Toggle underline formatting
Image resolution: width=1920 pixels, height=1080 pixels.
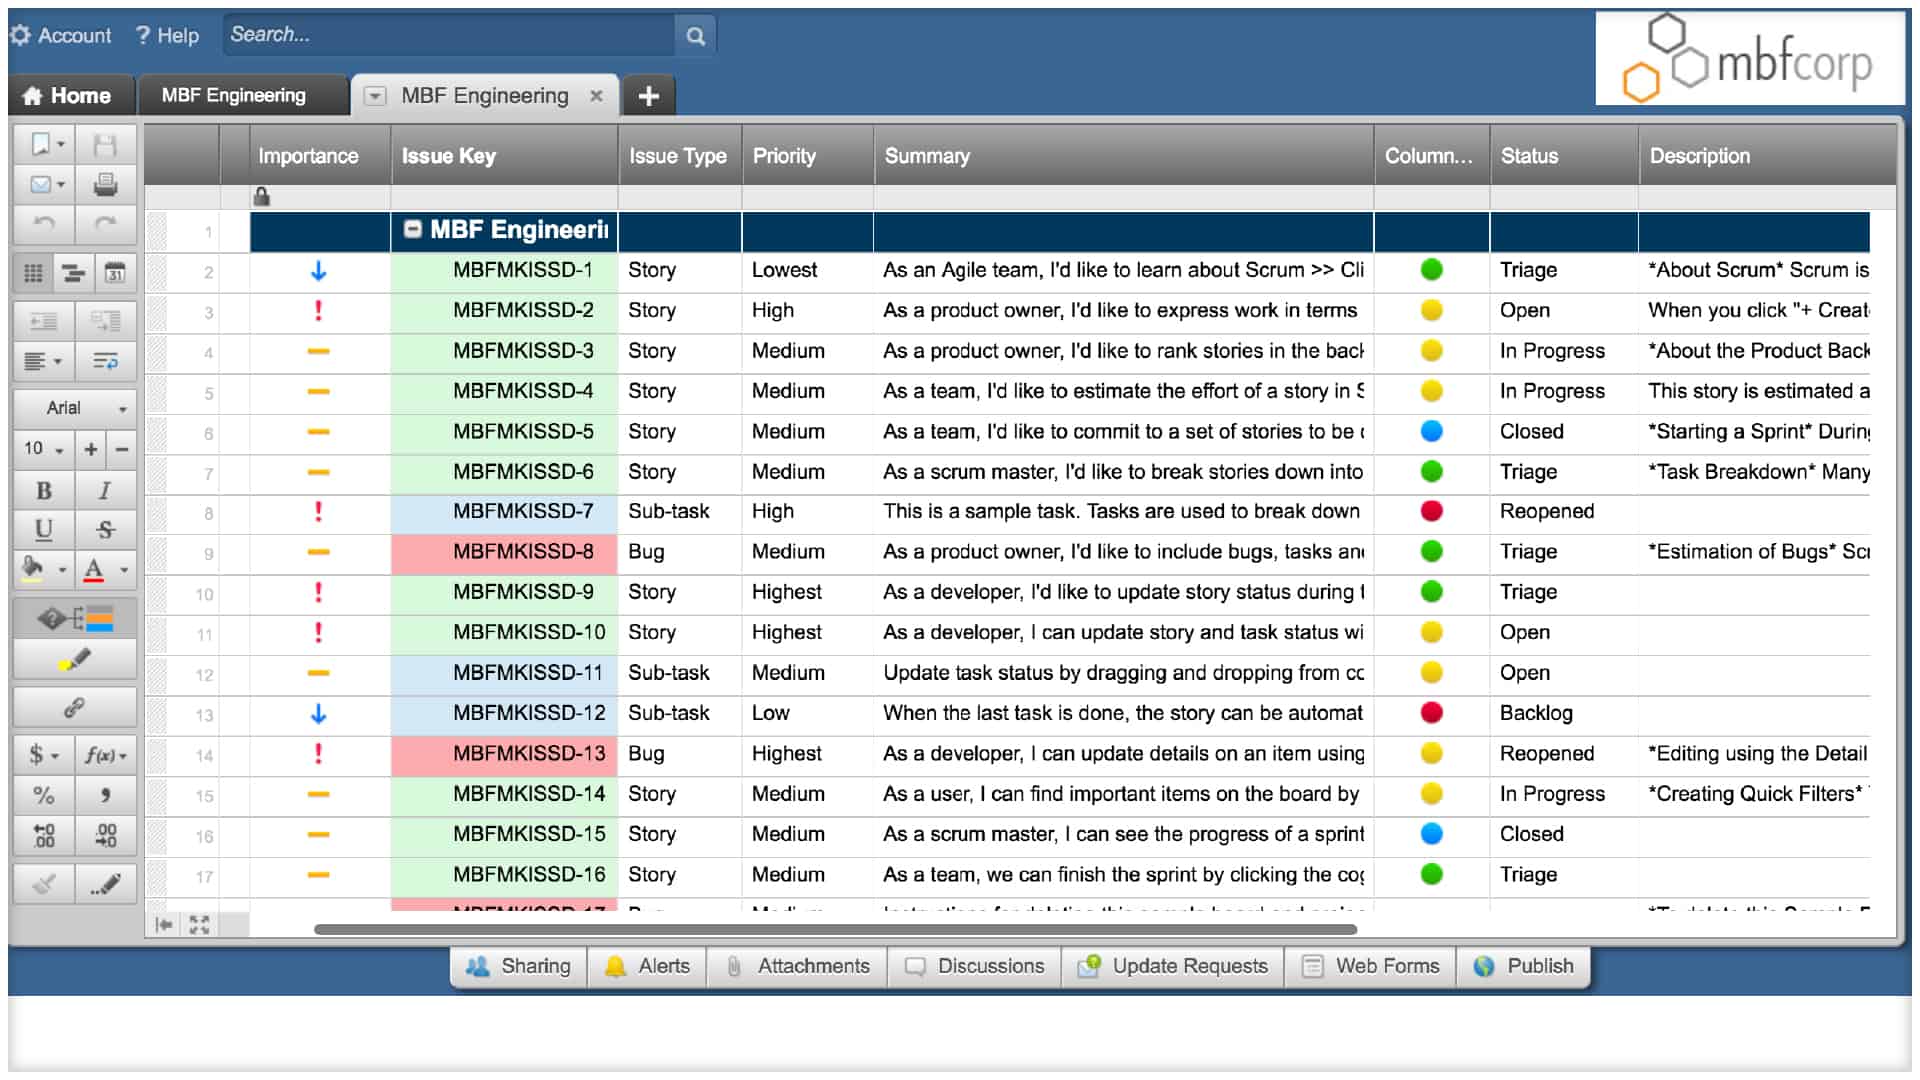[x=44, y=530]
